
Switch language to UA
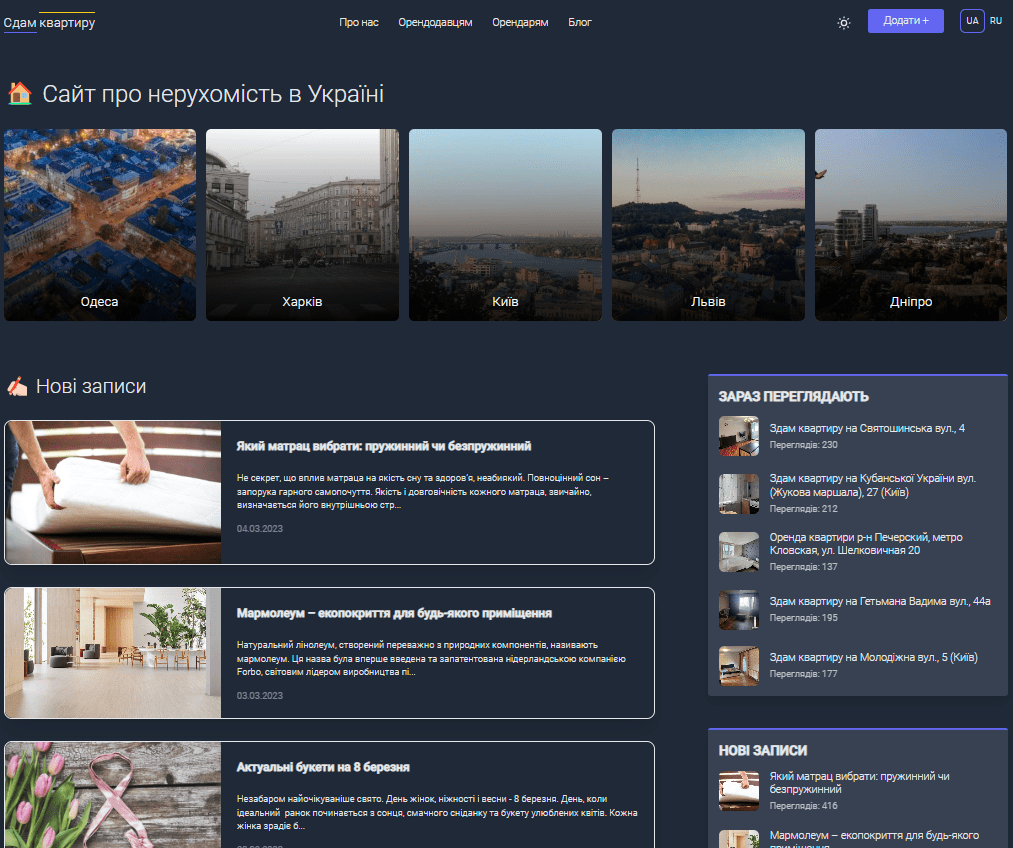click(x=972, y=21)
